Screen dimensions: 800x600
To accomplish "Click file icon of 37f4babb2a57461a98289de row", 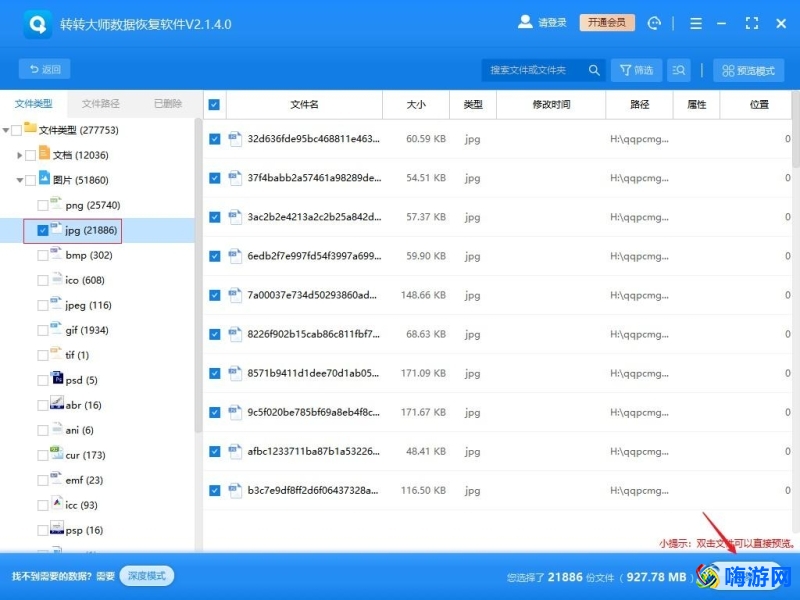I will pyautogui.click(x=235, y=178).
